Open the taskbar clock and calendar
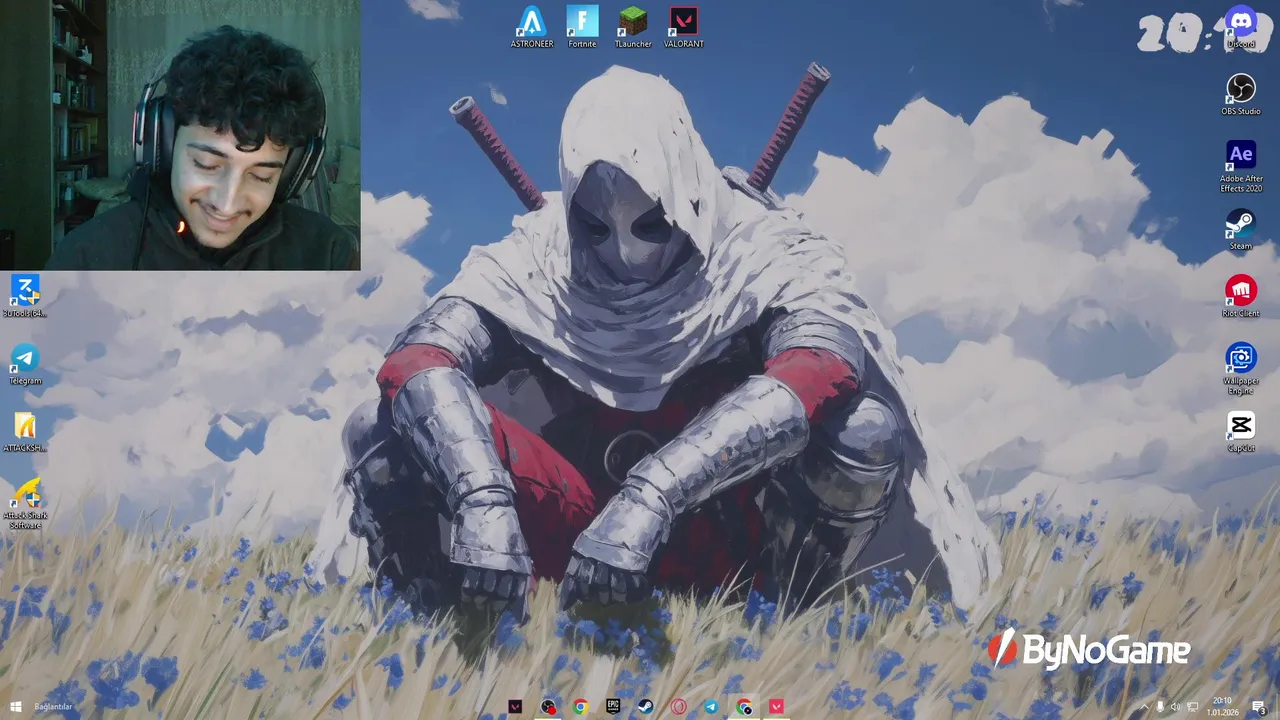This screenshot has height=720, width=1280. click(x=1222, y=707)
